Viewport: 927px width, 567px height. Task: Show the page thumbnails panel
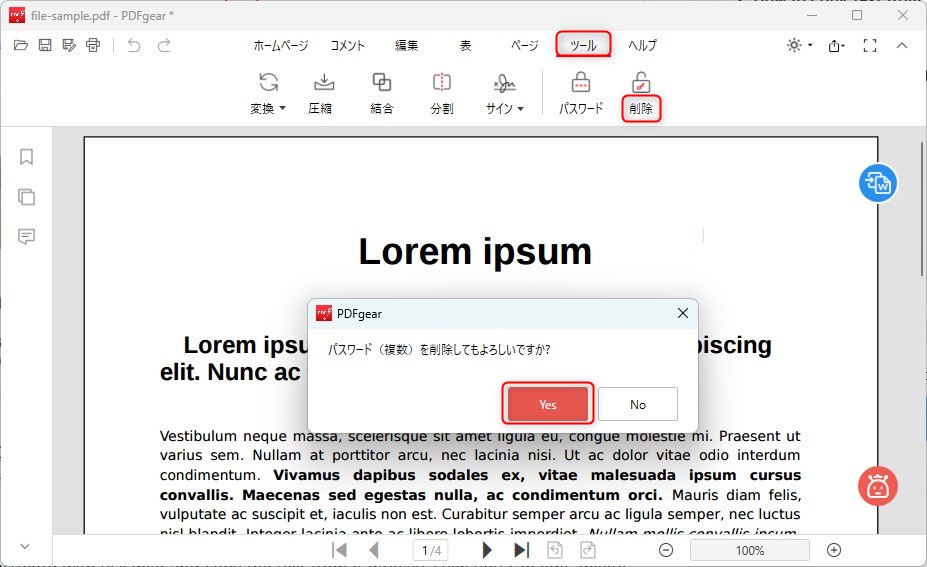tap(26, 196)
